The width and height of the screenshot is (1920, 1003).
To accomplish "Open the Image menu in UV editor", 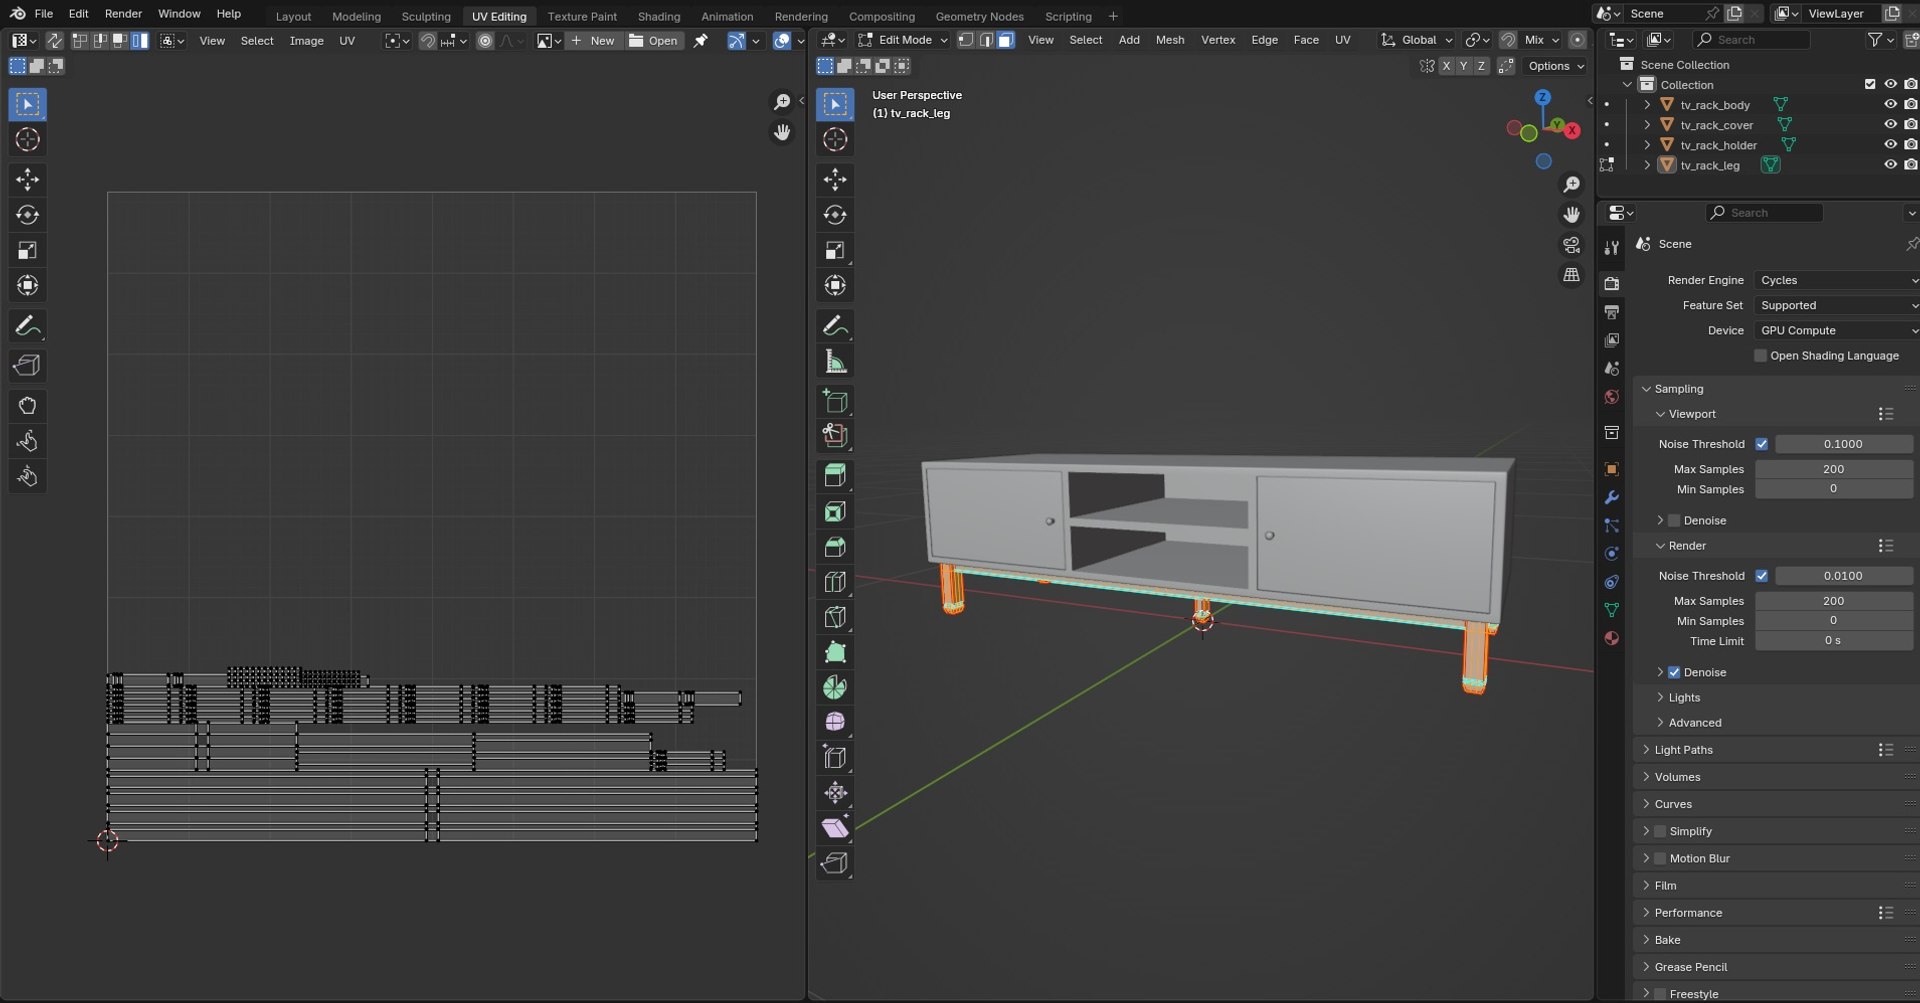I will 306,41.
